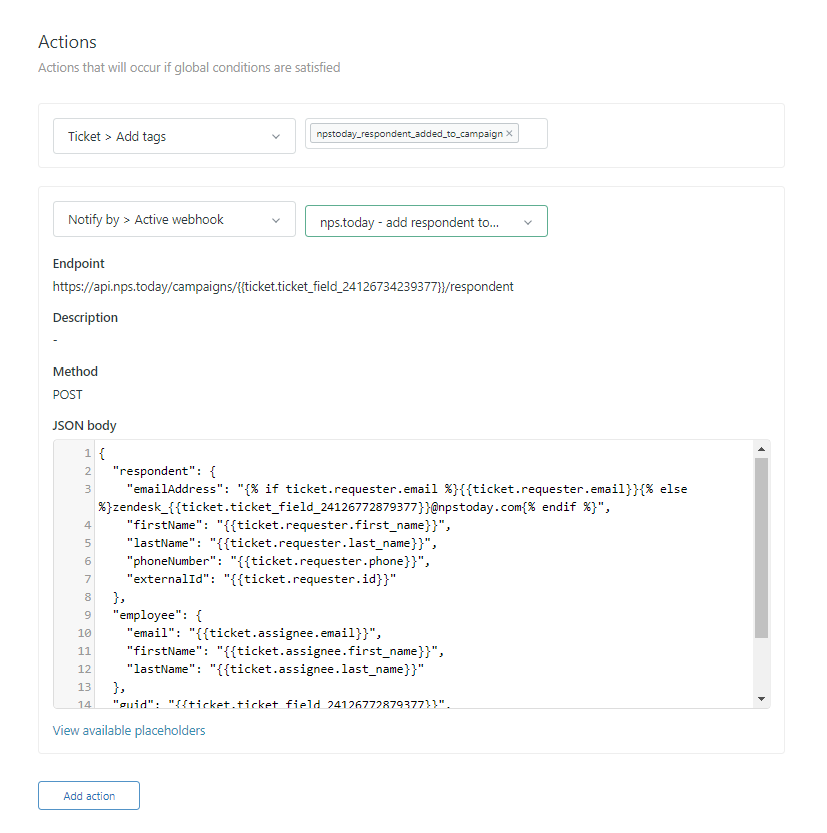Click the Endpoint URL text
Screen dimensions: 827x833
pyautogui.click(x=283, y=286)
